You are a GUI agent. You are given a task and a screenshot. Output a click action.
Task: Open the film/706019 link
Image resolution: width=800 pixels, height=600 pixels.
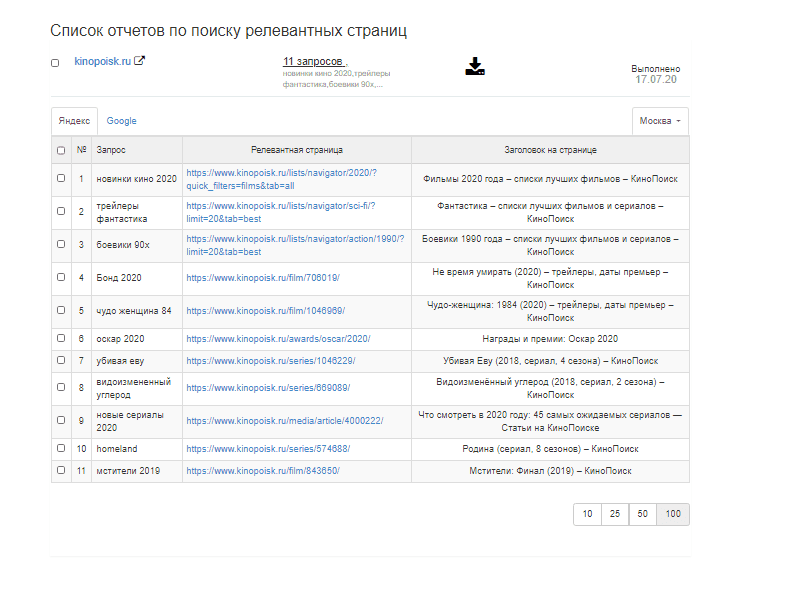click(263, 278)
